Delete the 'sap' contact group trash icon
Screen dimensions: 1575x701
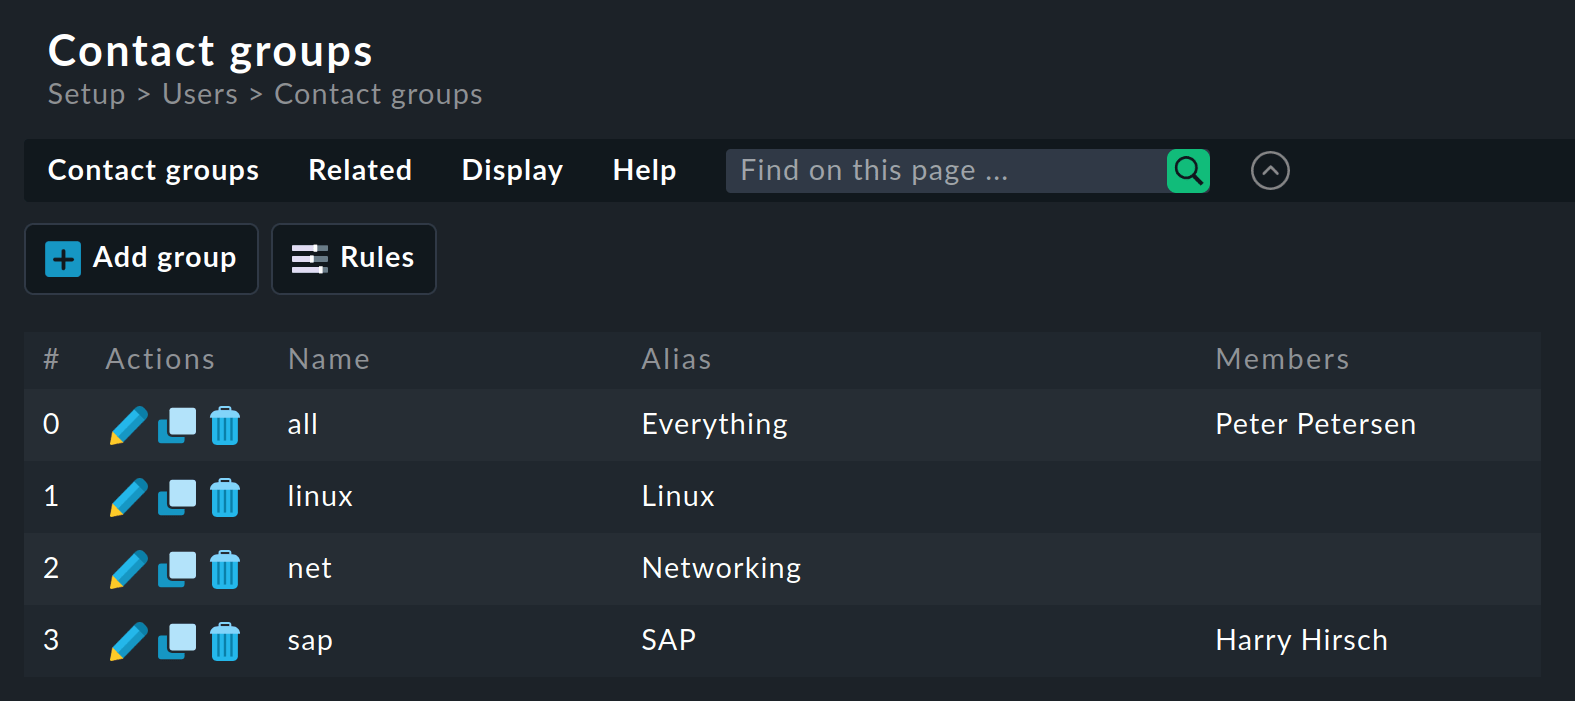(x=225, y=641)
